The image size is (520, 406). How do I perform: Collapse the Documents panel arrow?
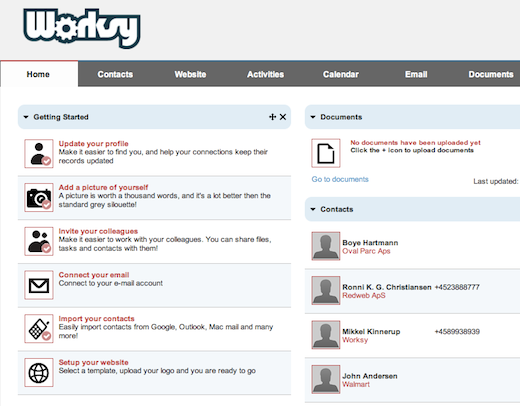[313, 117]
